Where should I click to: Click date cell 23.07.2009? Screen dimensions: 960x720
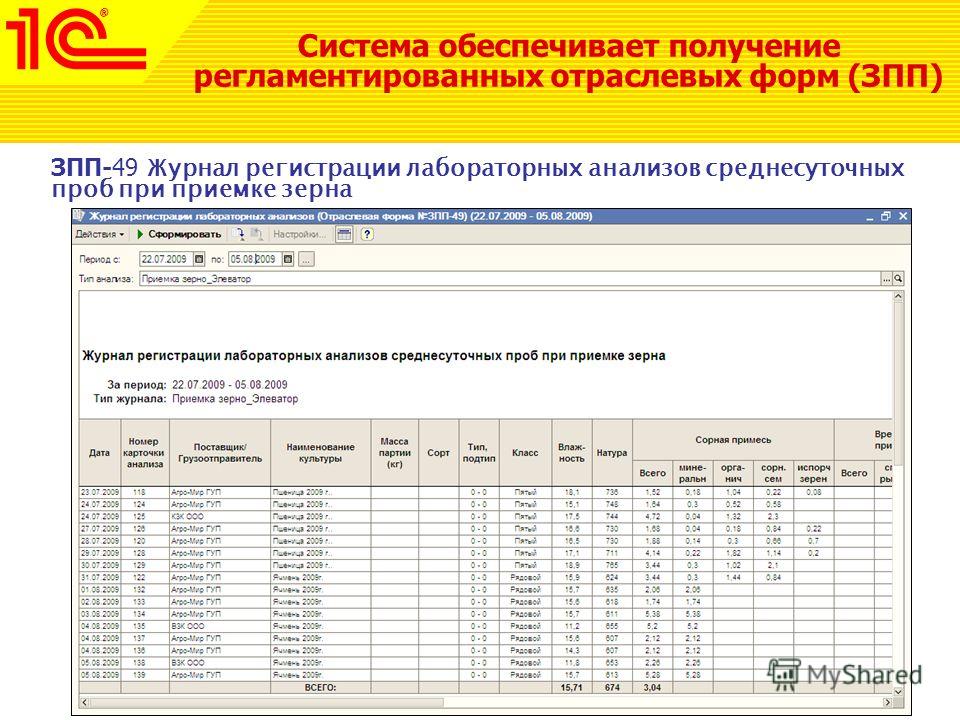tap(100, 492)
